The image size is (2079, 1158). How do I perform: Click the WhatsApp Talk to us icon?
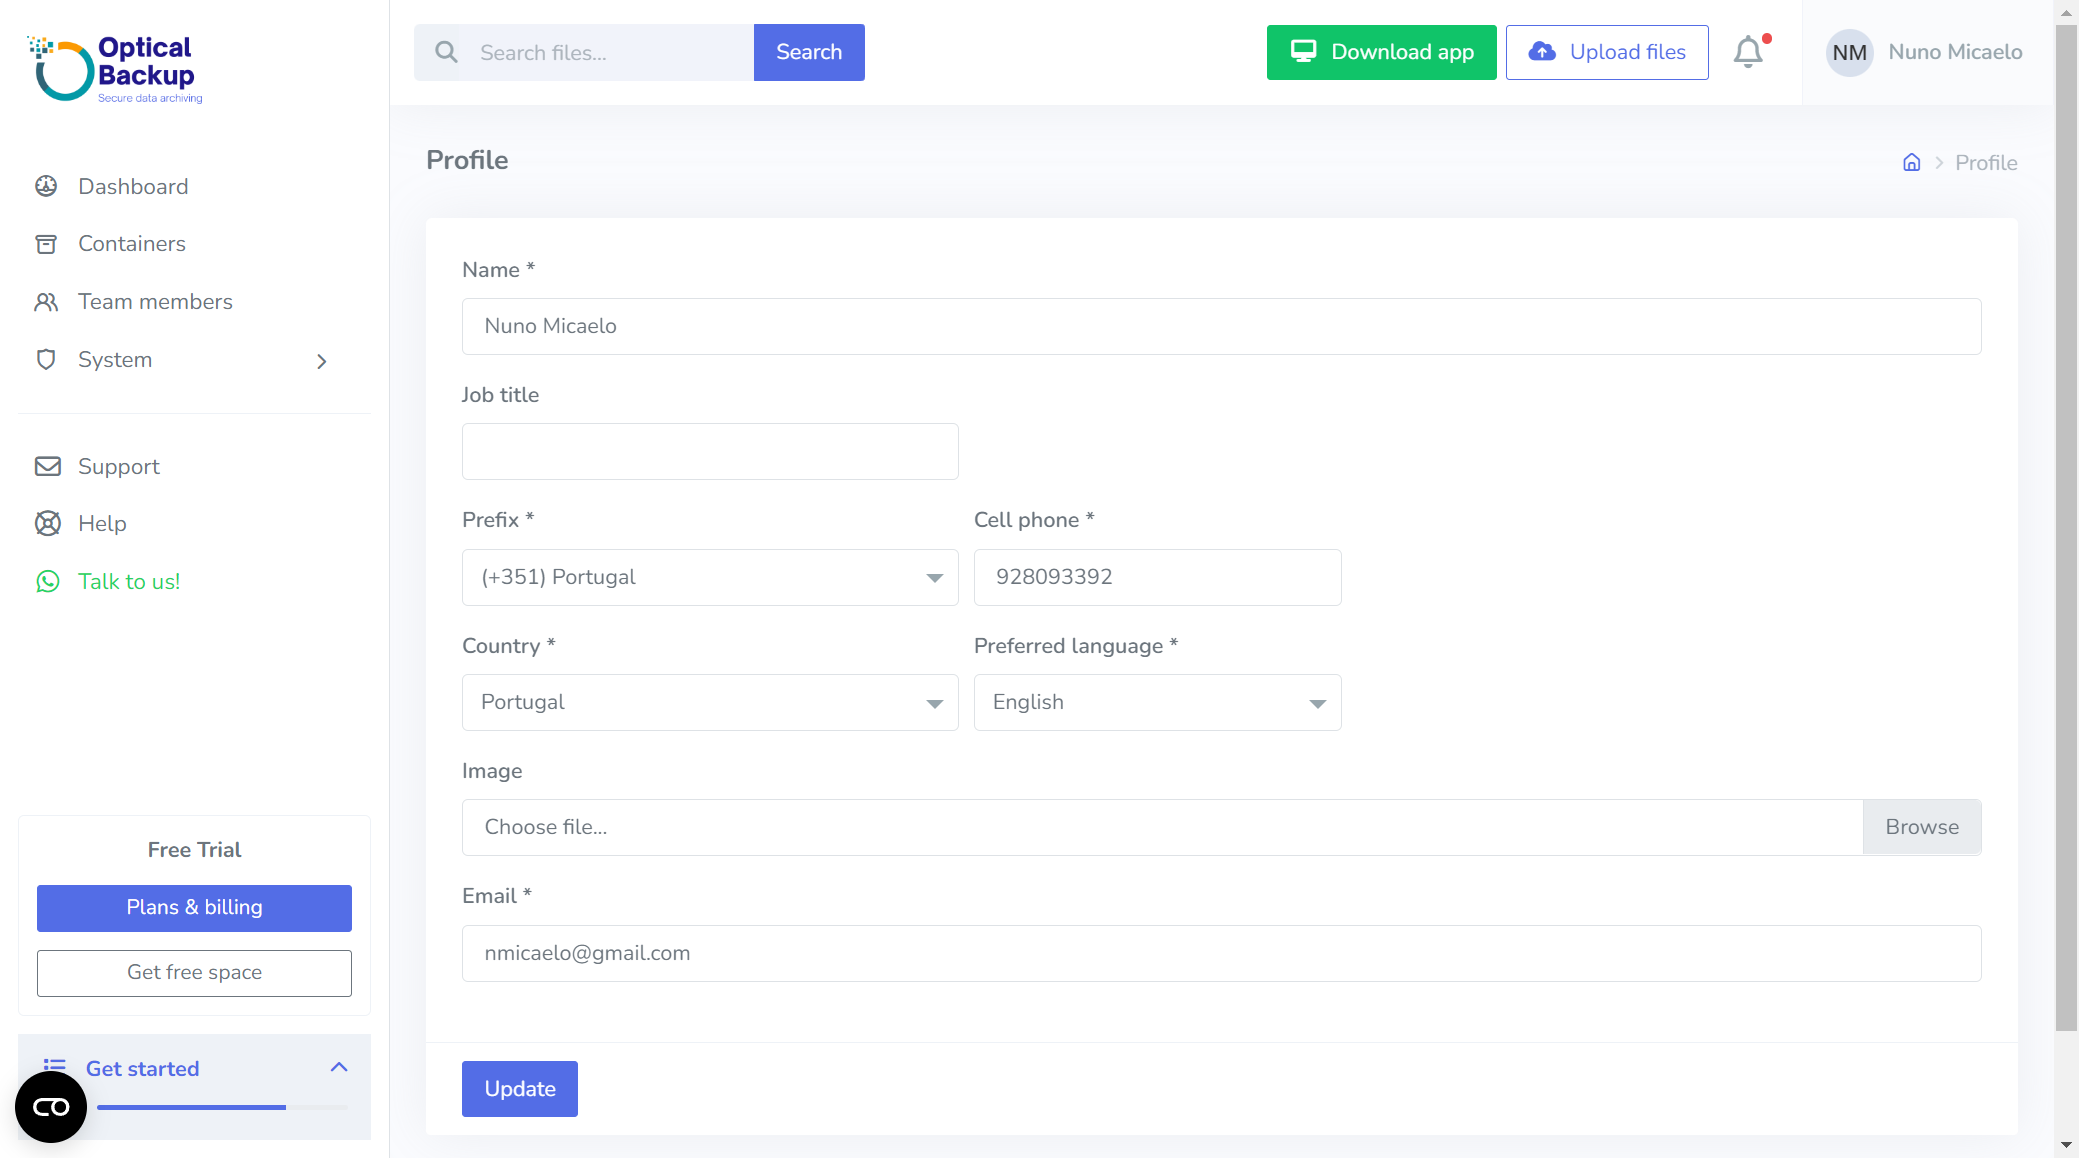click(x=47, y=582)
